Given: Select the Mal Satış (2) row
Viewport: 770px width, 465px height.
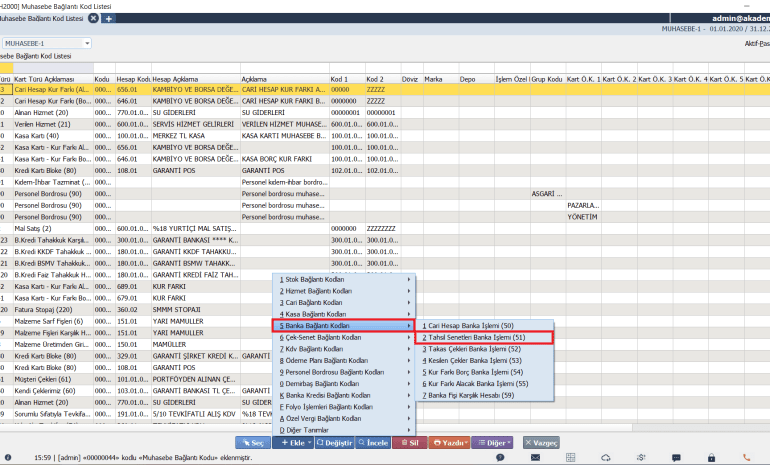Looking at the screenshot, I should 385,228.
